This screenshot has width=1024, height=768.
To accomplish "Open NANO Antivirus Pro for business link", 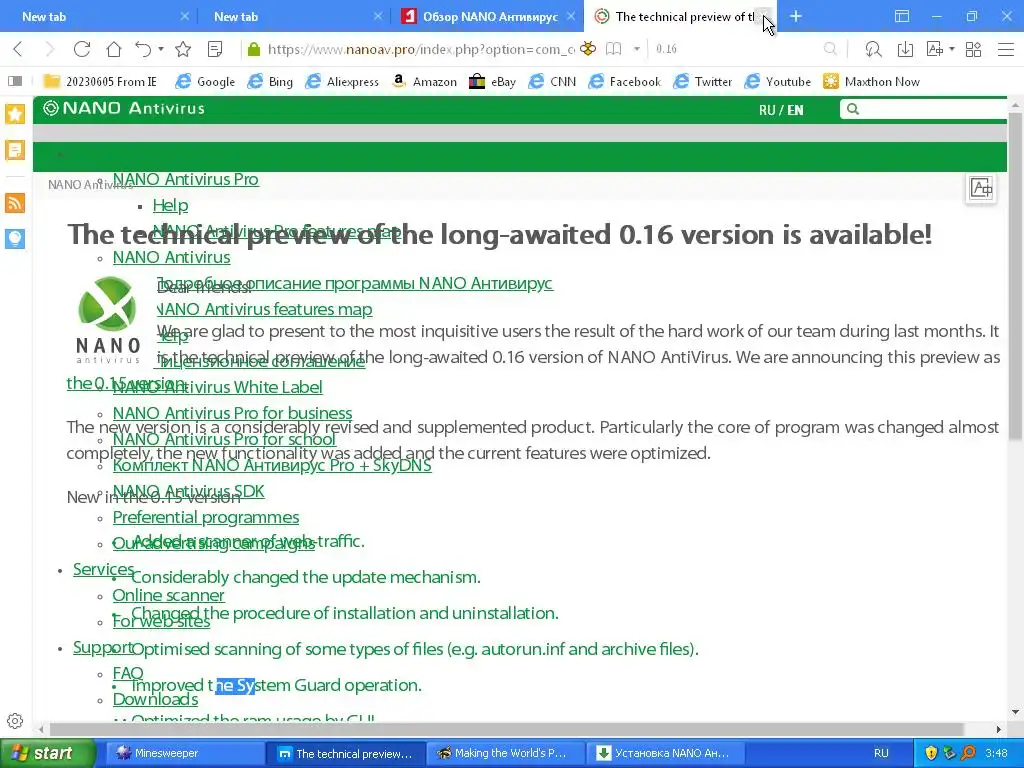I will pyautogui.click(x=232, y=413).
